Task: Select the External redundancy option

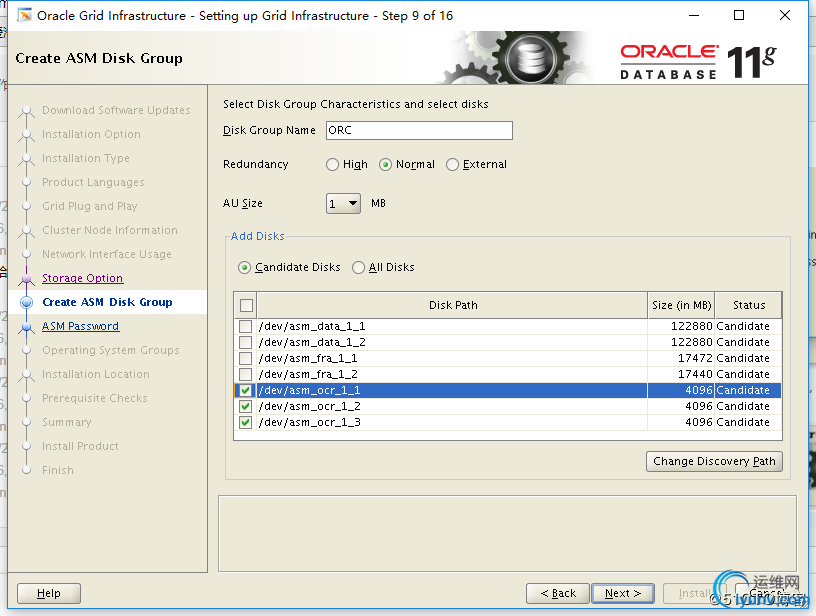Action: coord(453,165)
